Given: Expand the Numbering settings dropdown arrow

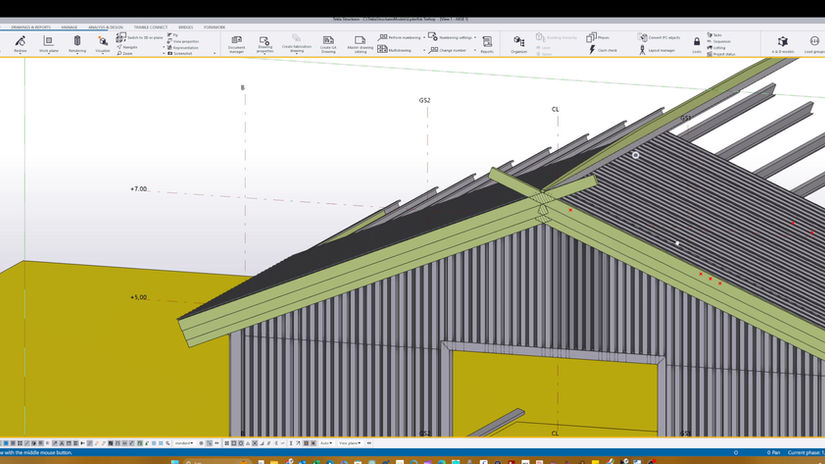Looking at the screenshot, I should coord(475,37).
